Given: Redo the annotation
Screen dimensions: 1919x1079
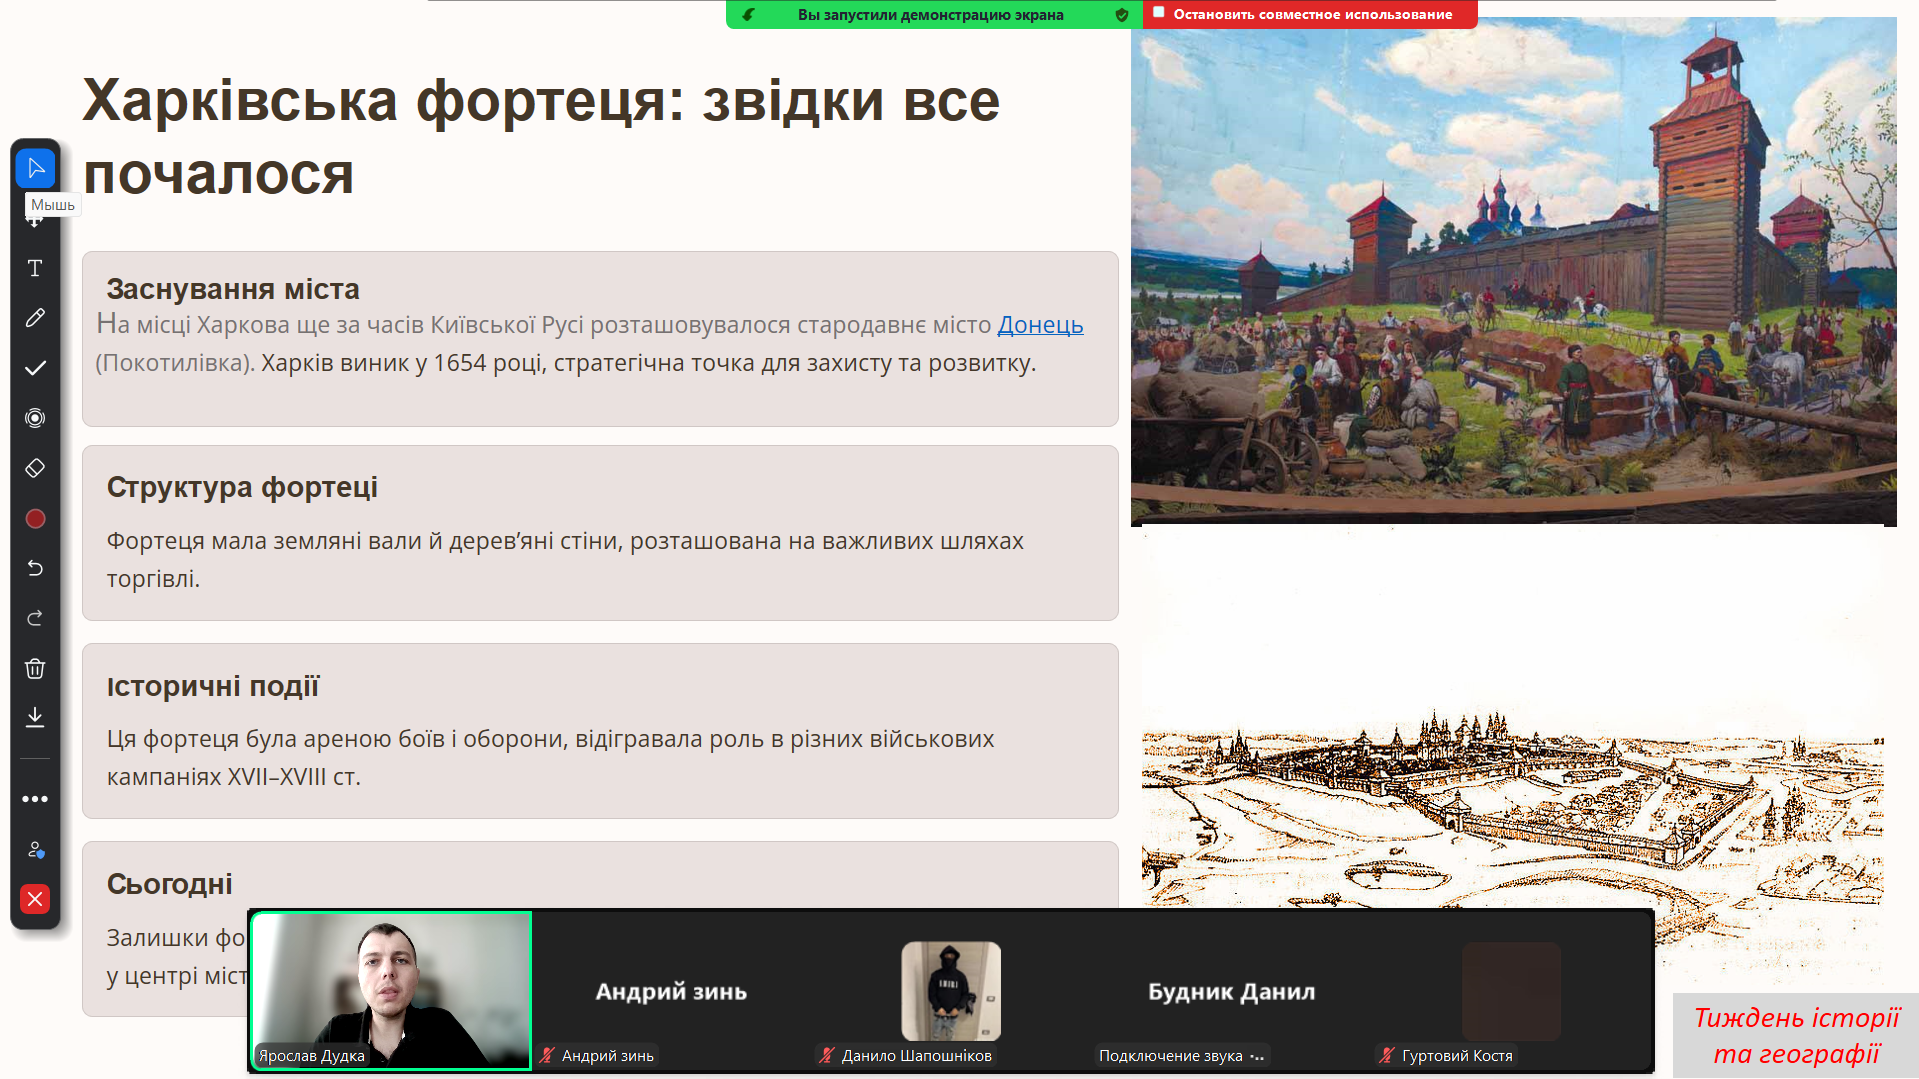Looking at the screenshot, I should tap(35, 618).
